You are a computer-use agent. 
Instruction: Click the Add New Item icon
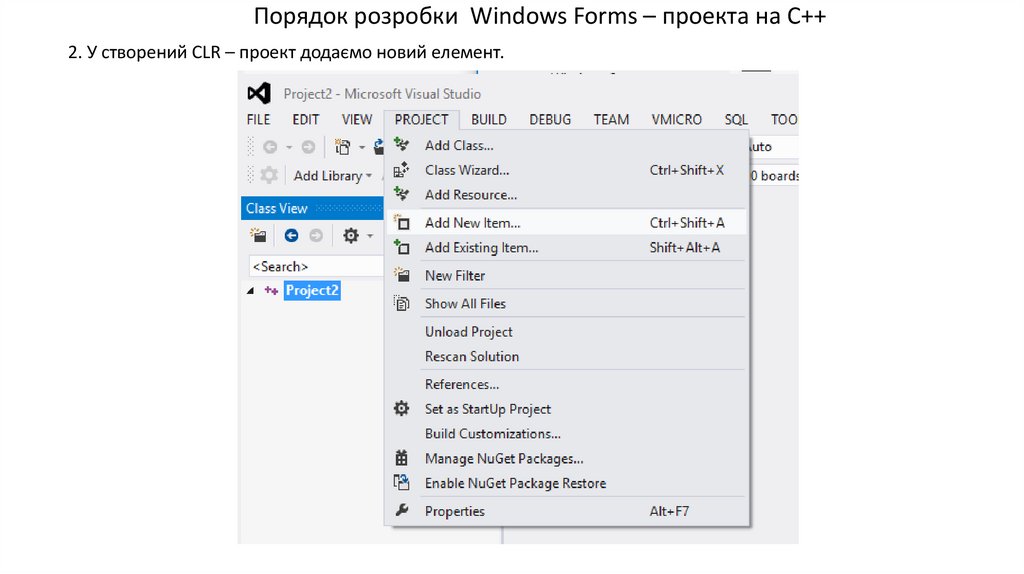pos(402,223)
